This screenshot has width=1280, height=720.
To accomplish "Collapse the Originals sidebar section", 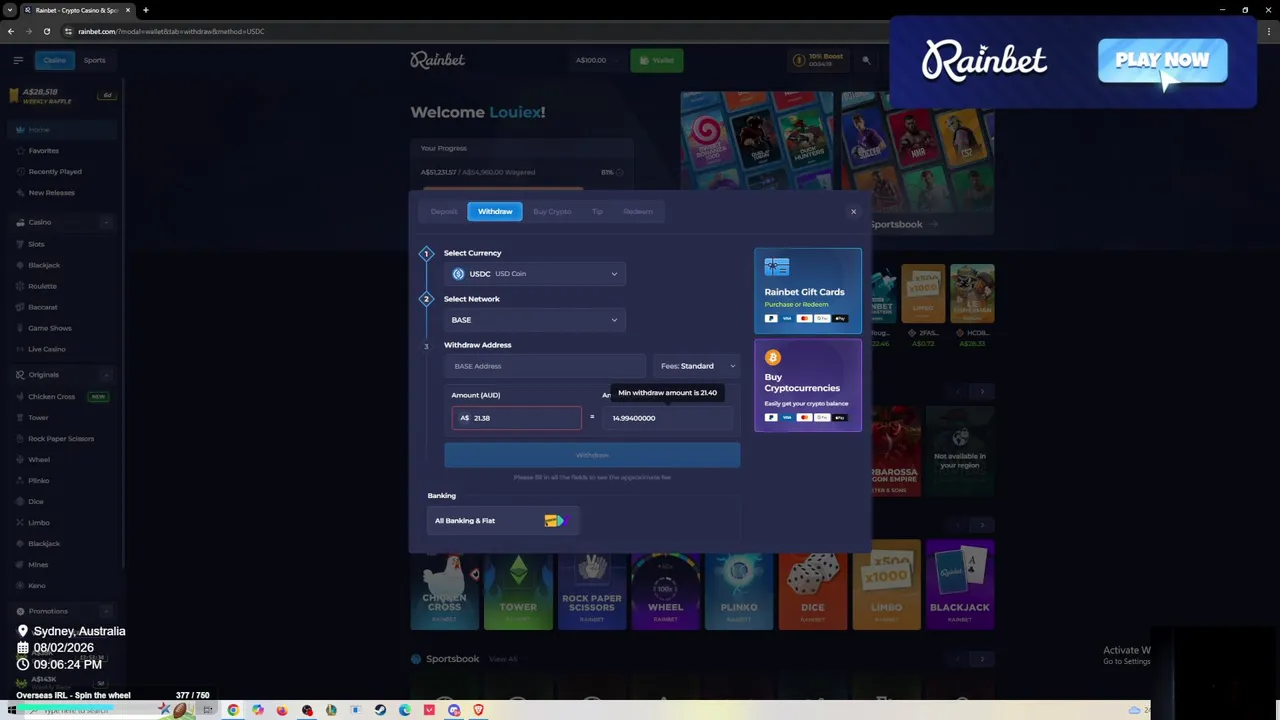I will point(106,375).
